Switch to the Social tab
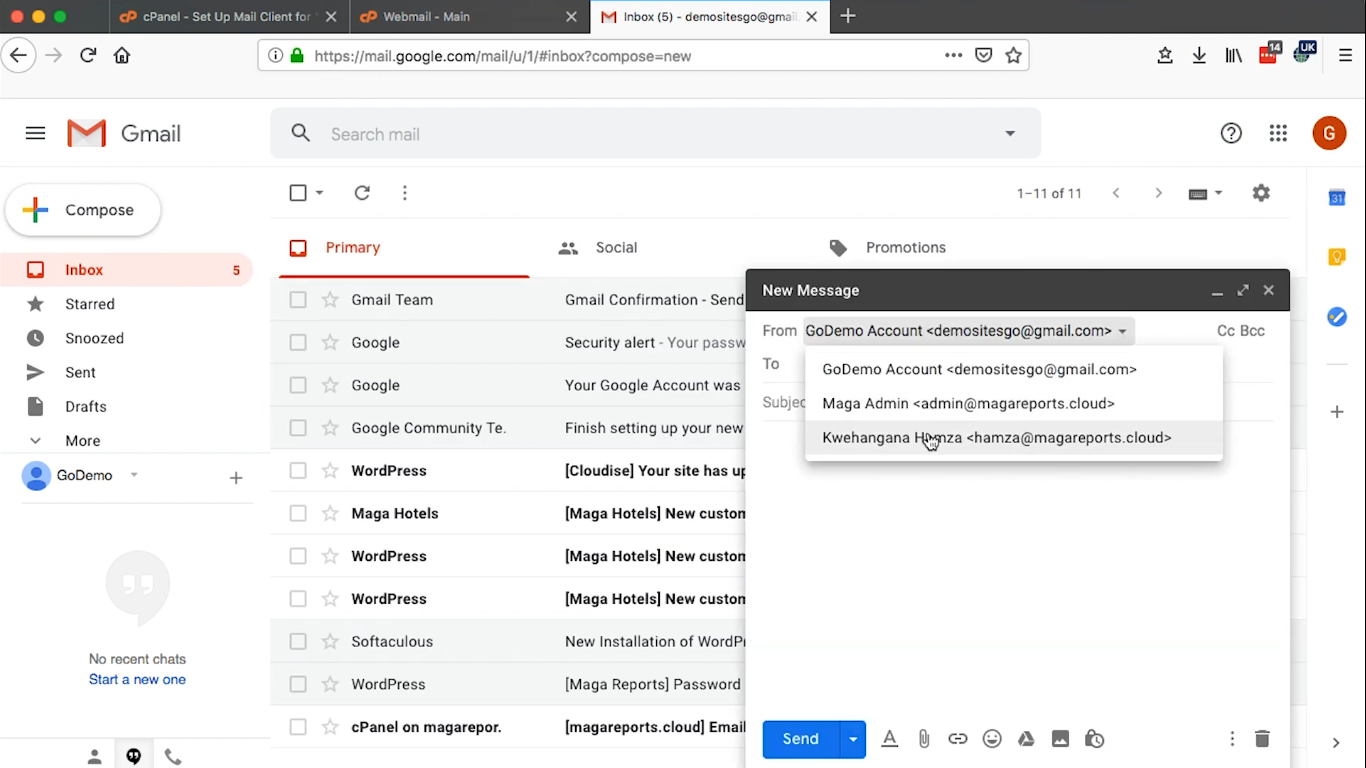Screen dimensions: 1366x768 pos(597,248)
